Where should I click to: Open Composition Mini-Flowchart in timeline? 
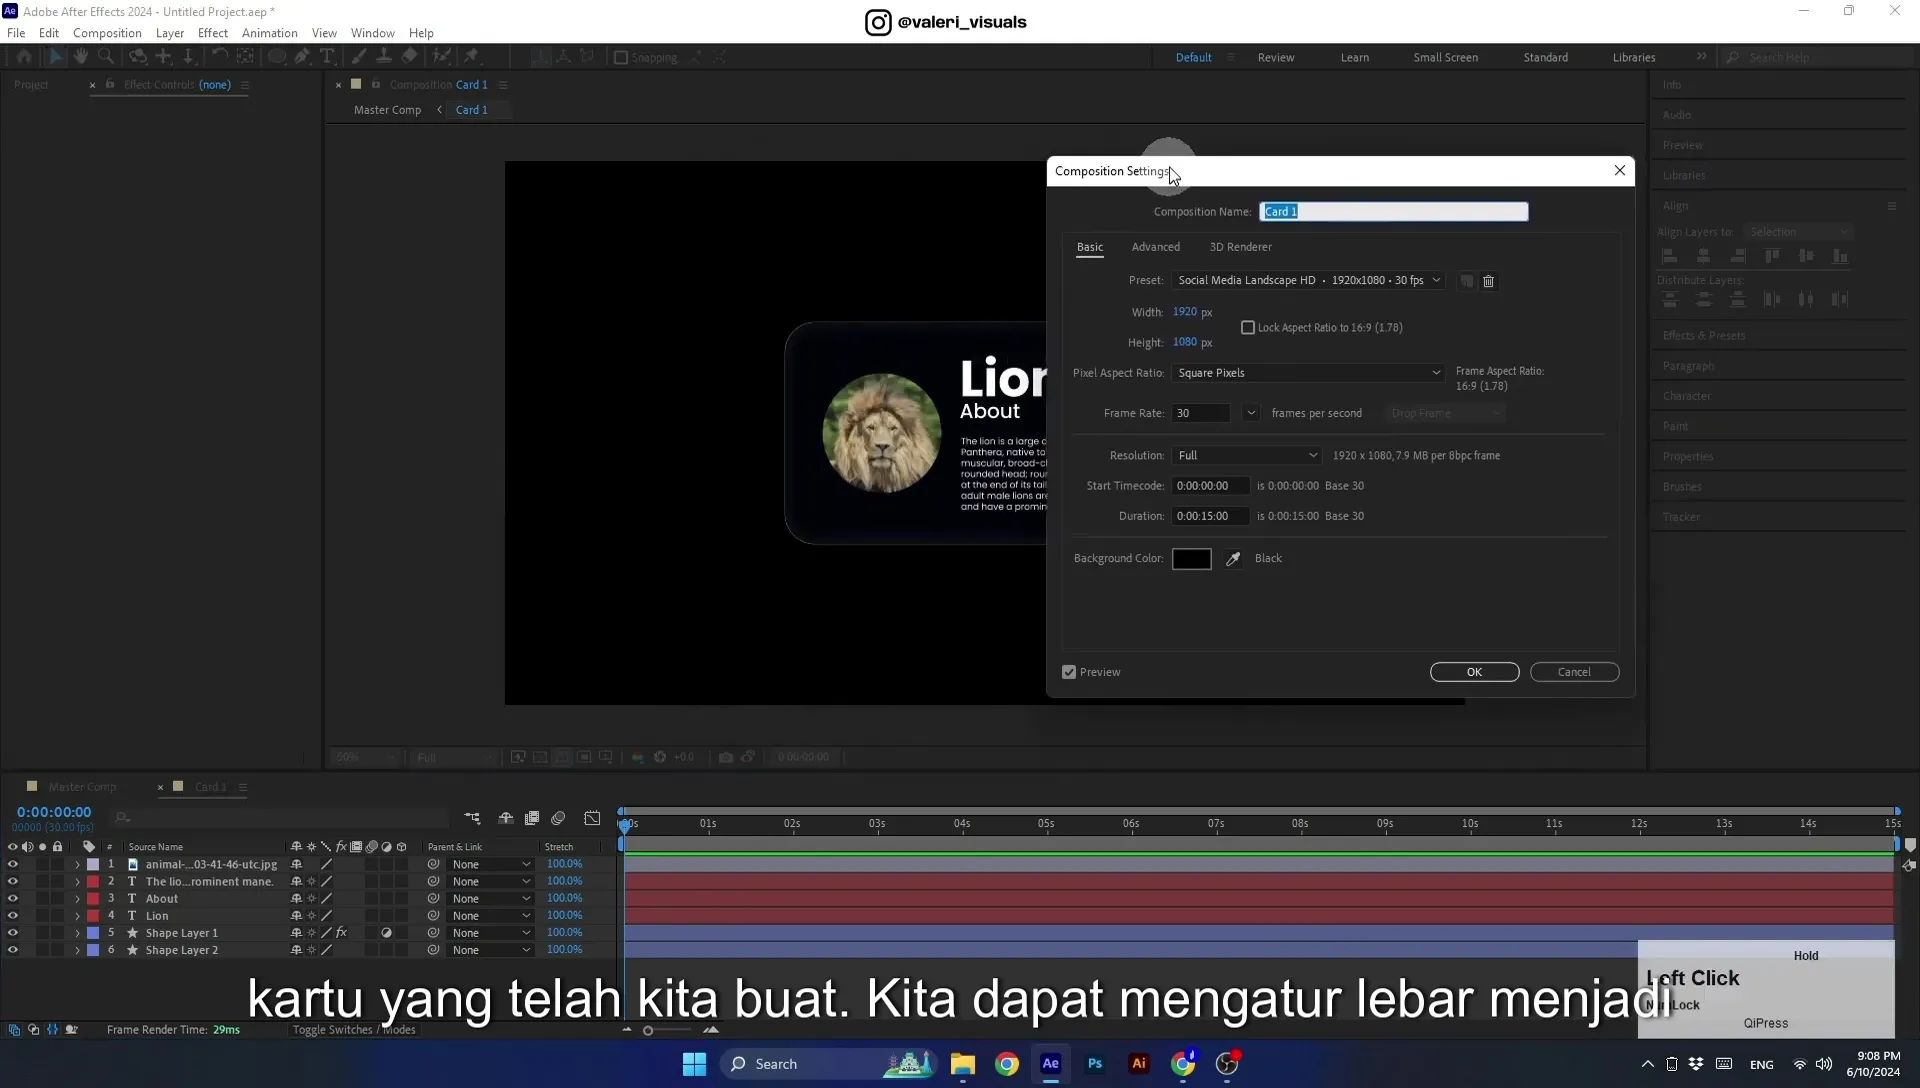pyautogui.click(x=472, y=818)
